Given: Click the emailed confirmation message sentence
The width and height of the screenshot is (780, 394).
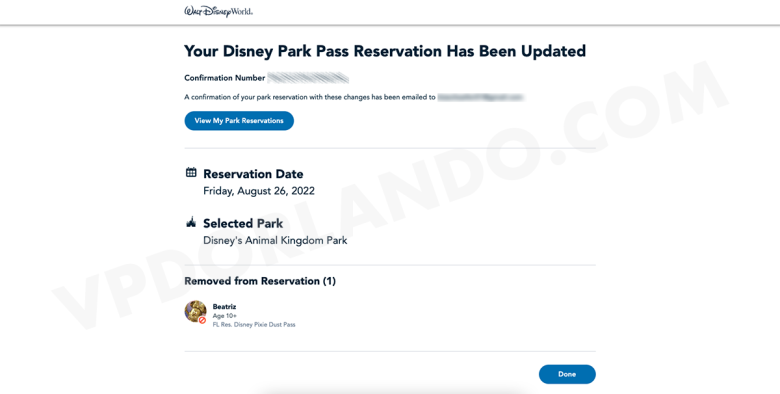Looking at the screenshot, I should point(310,98).
